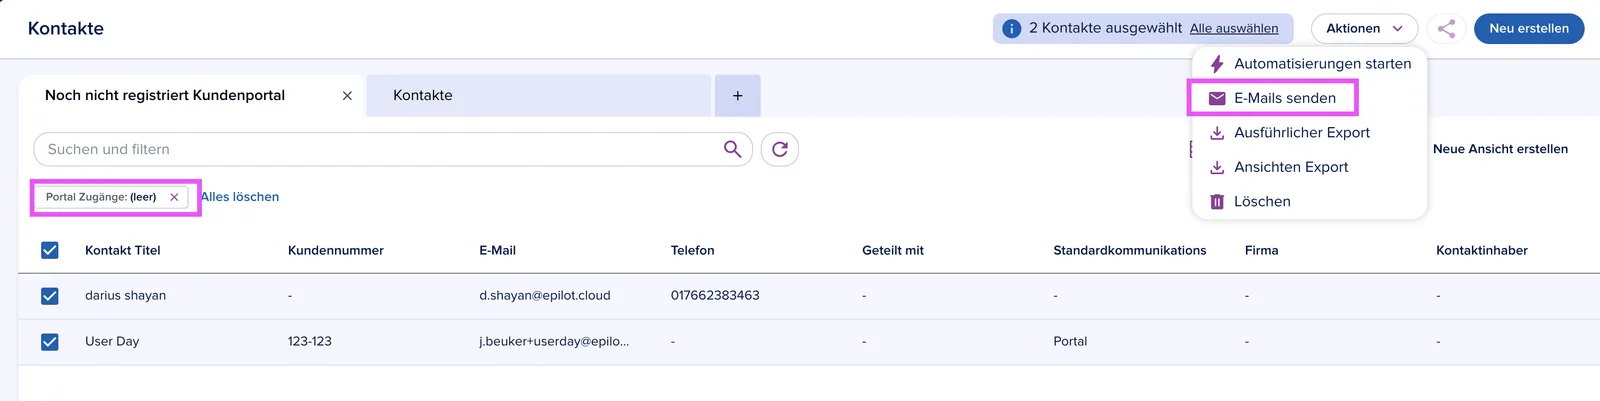Screen dimensions: 1600x401
Task: Choose E-Mails senden from actions menu
Action: click(1272, 98)
